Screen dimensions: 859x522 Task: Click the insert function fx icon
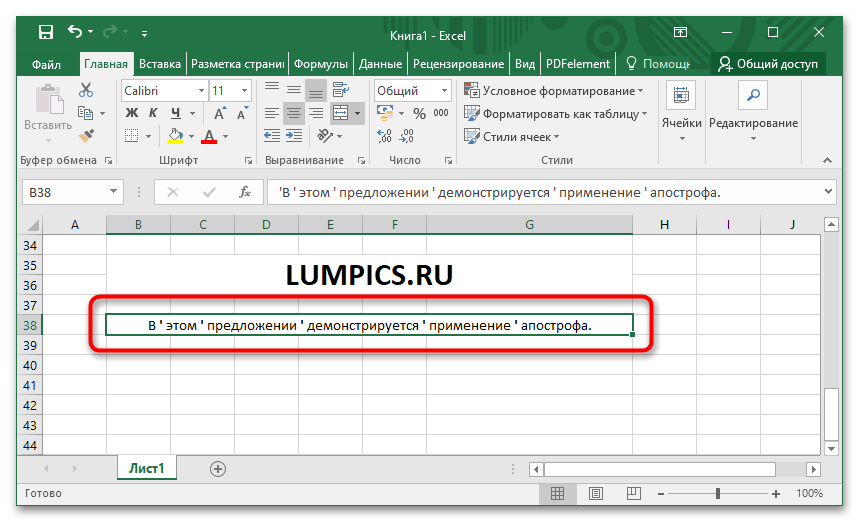[x=244, y=192]
